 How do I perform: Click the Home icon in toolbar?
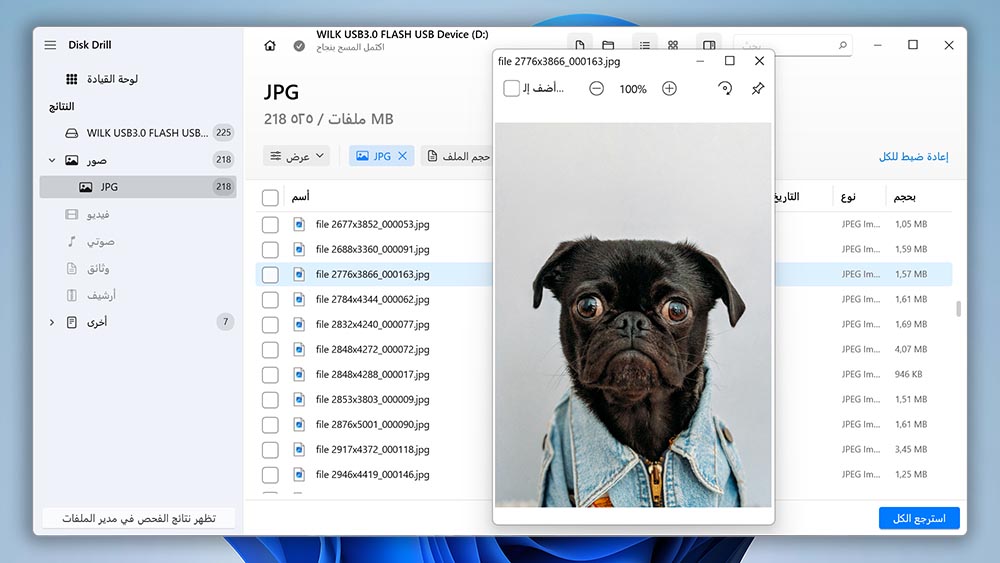pyautogui.click(x=270, y=46)
